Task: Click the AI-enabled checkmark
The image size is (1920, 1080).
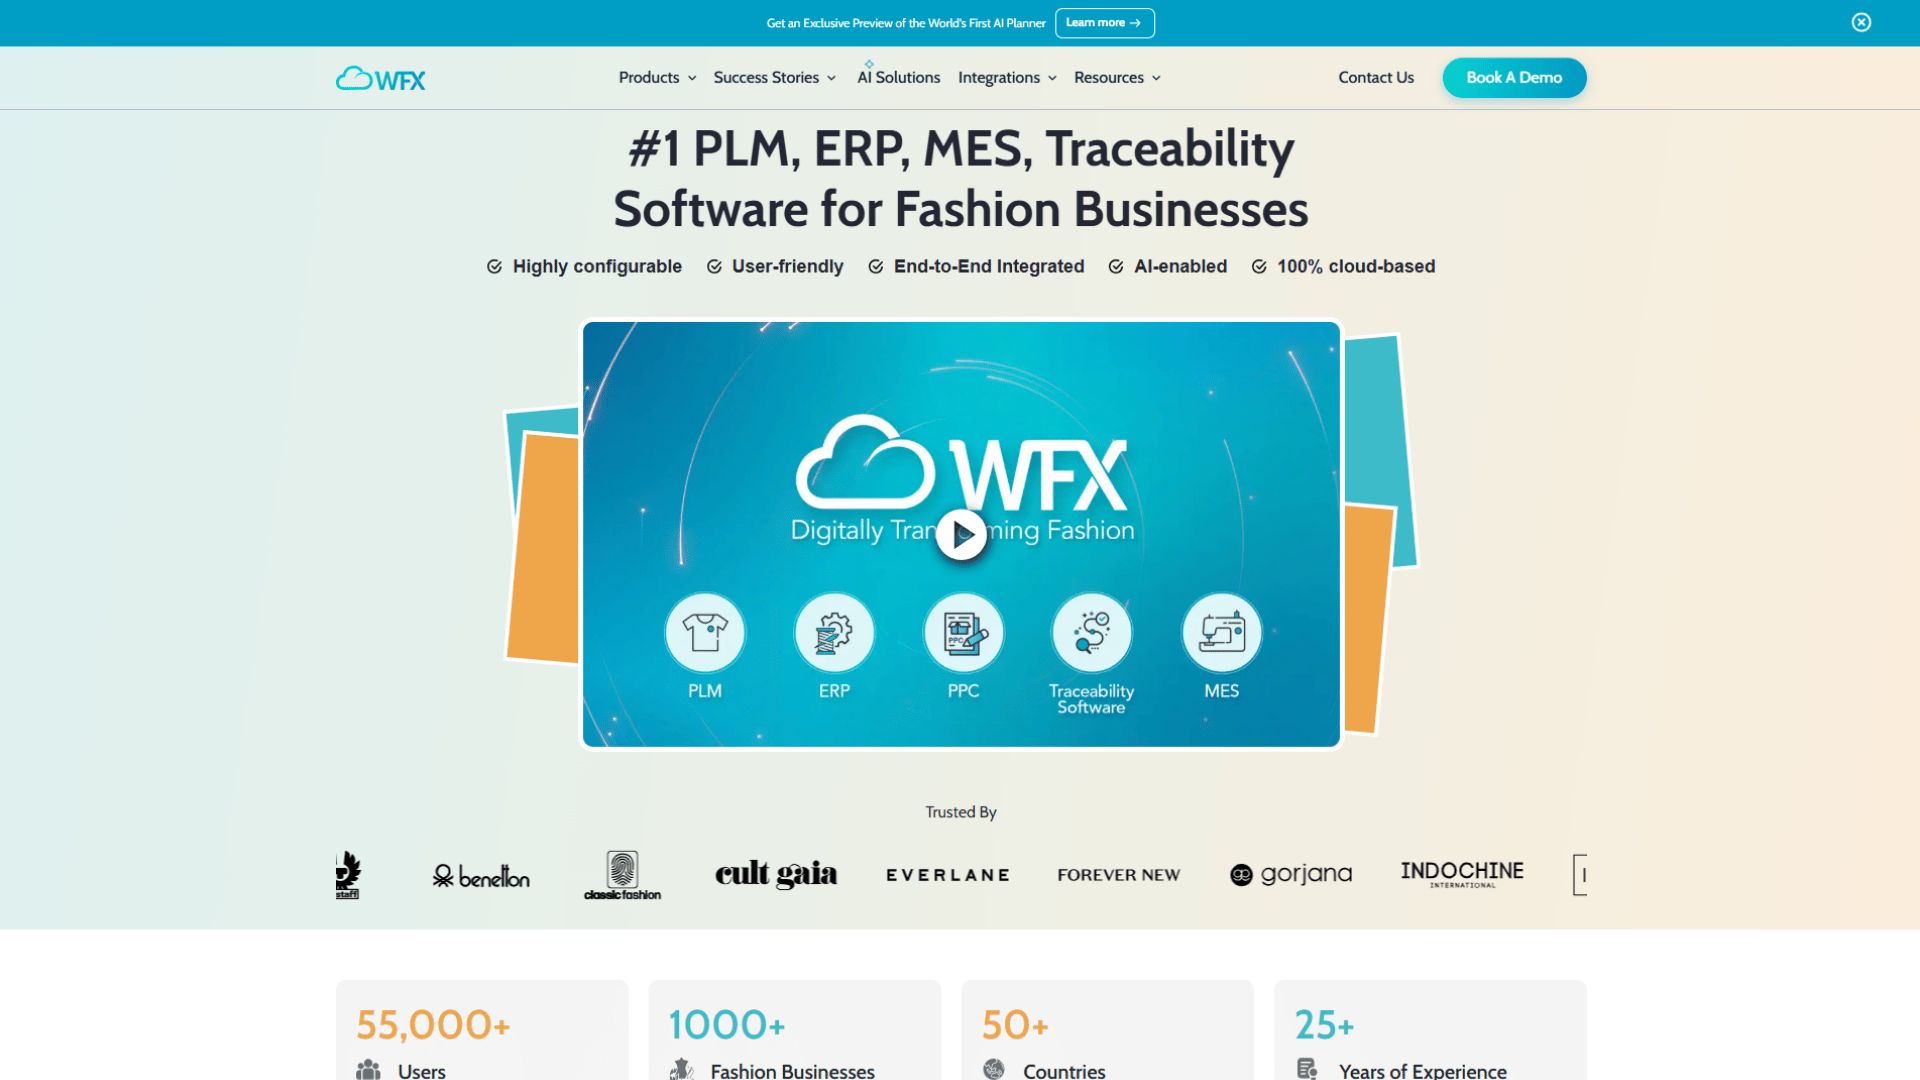Action: [x=1116, y=267]
